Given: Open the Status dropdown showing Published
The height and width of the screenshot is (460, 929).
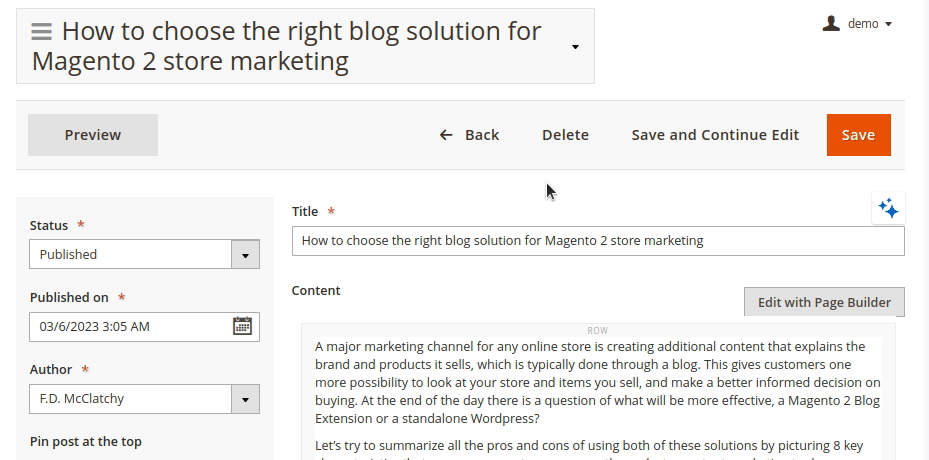Looking at the screenshot, I should point(144,254).
